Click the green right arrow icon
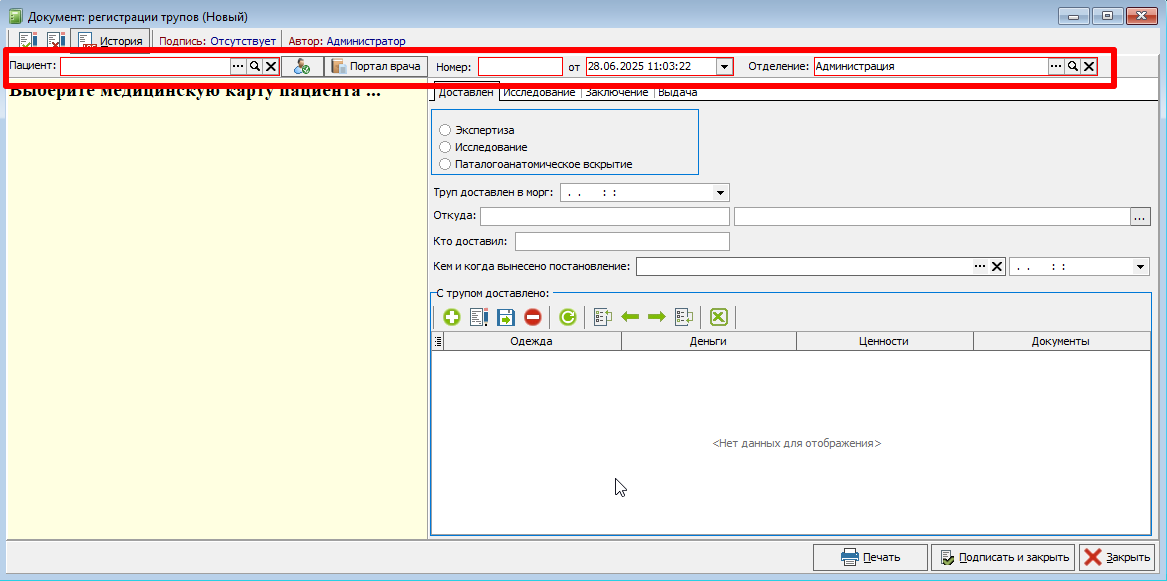1167x581 pixels. pyautogui.click(x=656, y=318)
